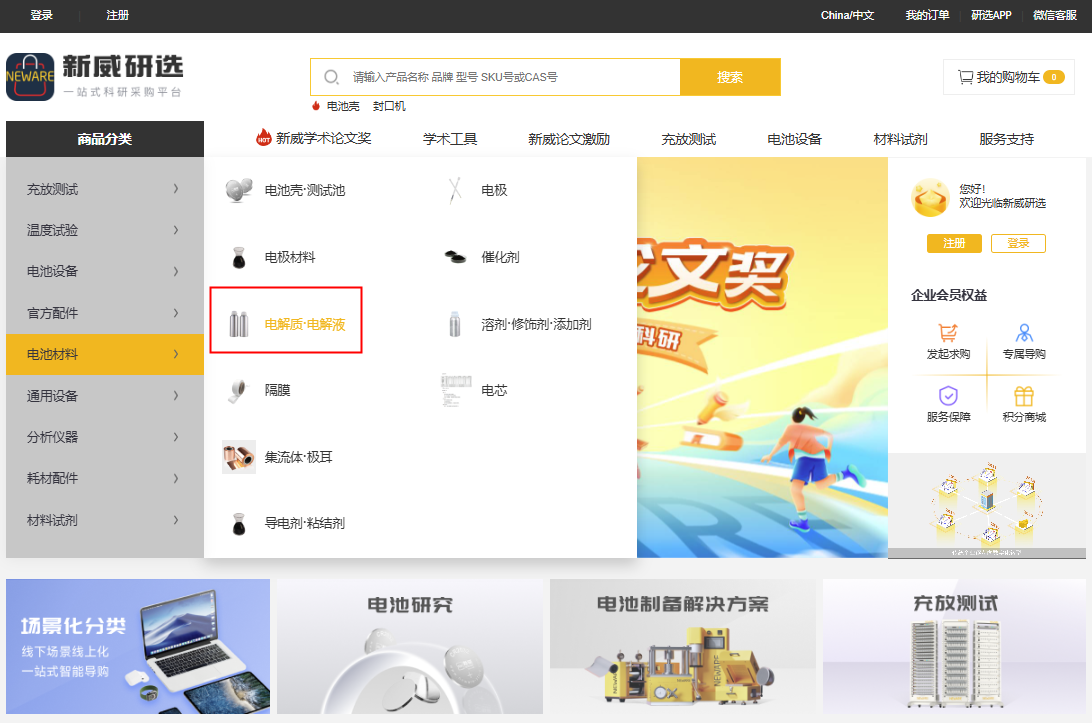Click the 电池壳·测试池 product icon
Image resolution: width=1092 pixels, height=723 pixels.
[x=239, y=189]
